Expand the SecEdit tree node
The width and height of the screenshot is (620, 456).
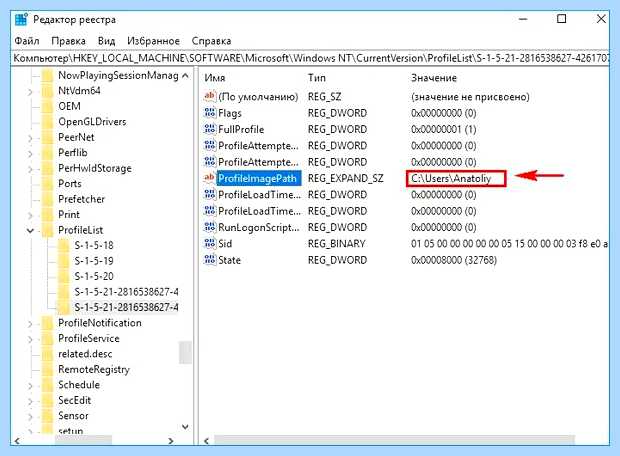[x=30, y=401]
